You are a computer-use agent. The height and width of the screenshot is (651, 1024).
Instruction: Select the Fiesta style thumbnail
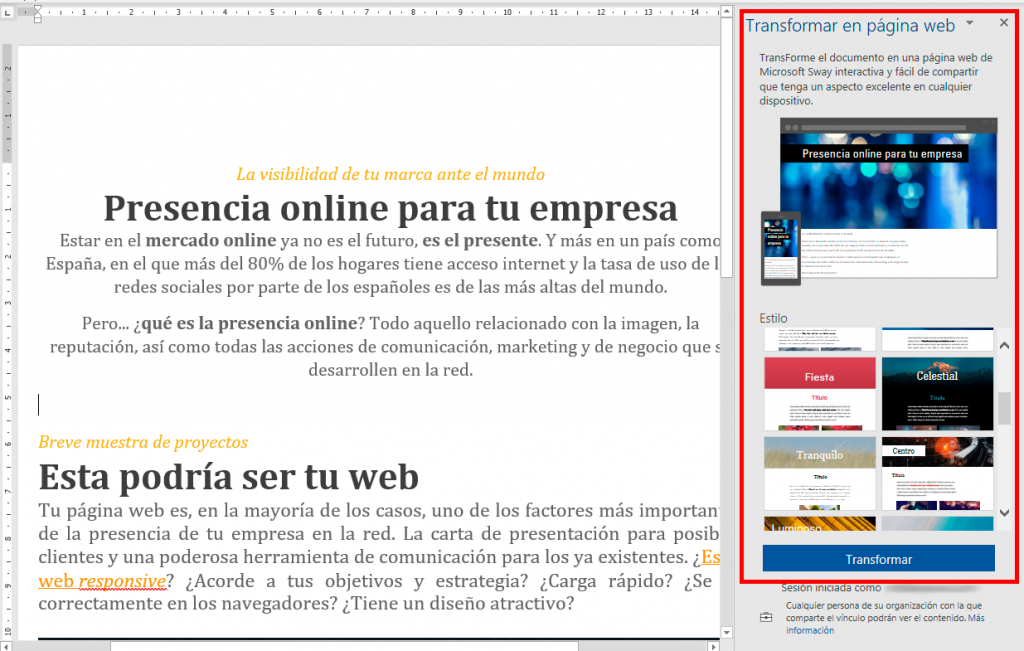coord(820,394)
